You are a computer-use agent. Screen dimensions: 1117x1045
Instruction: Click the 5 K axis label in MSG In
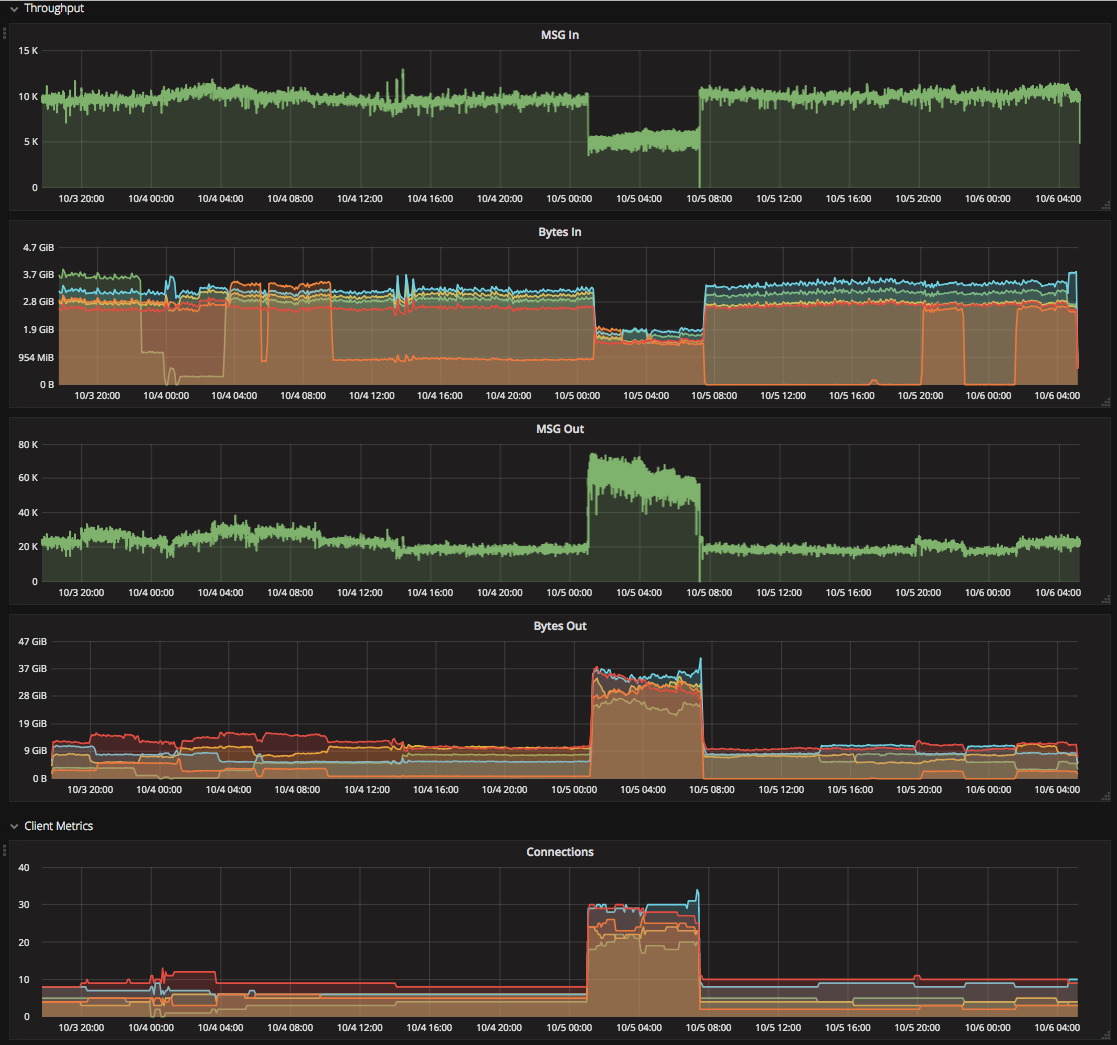pyautogui.click(x=31, y=142)
